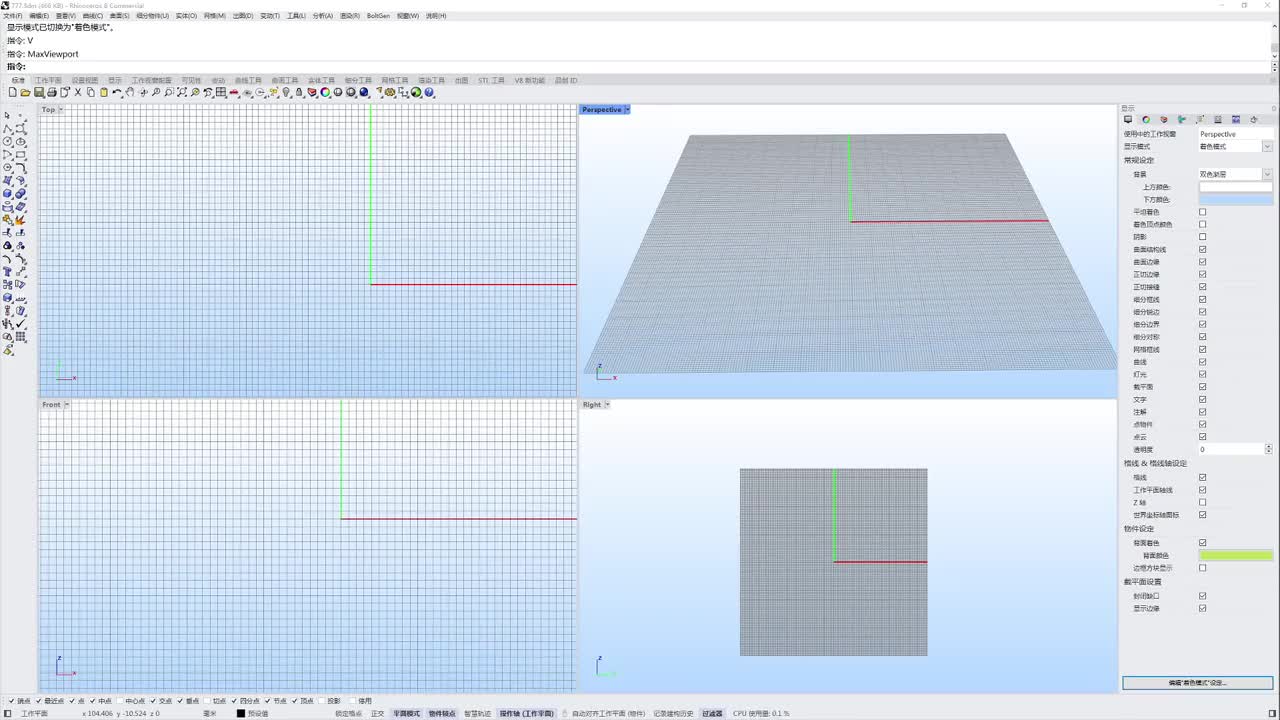Open the Right viewport title dropdown arrow
The width and height of the screenshot is (1280, 720).
tap(607, 405)
